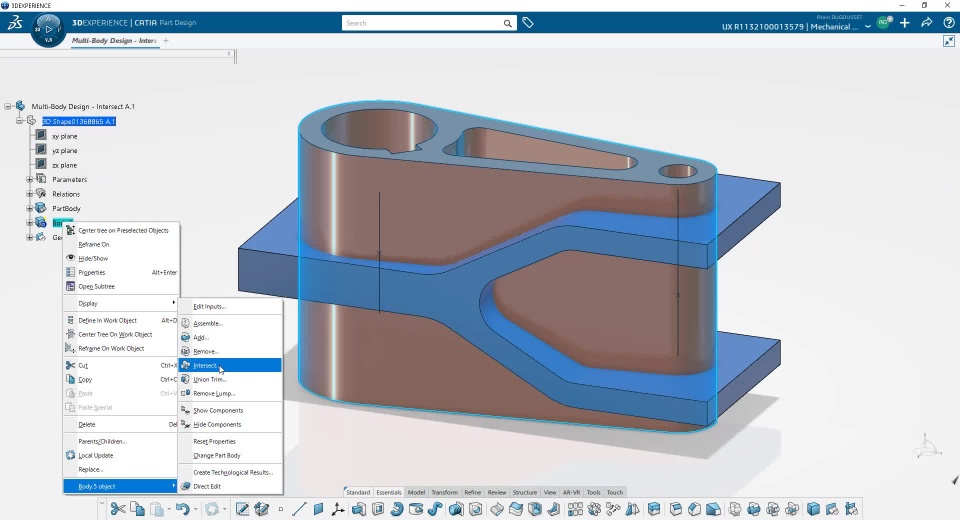The height and width of the screenshot is (520, 960).
Task: Open Help question mark icon
Action: (x=948, y=23)
